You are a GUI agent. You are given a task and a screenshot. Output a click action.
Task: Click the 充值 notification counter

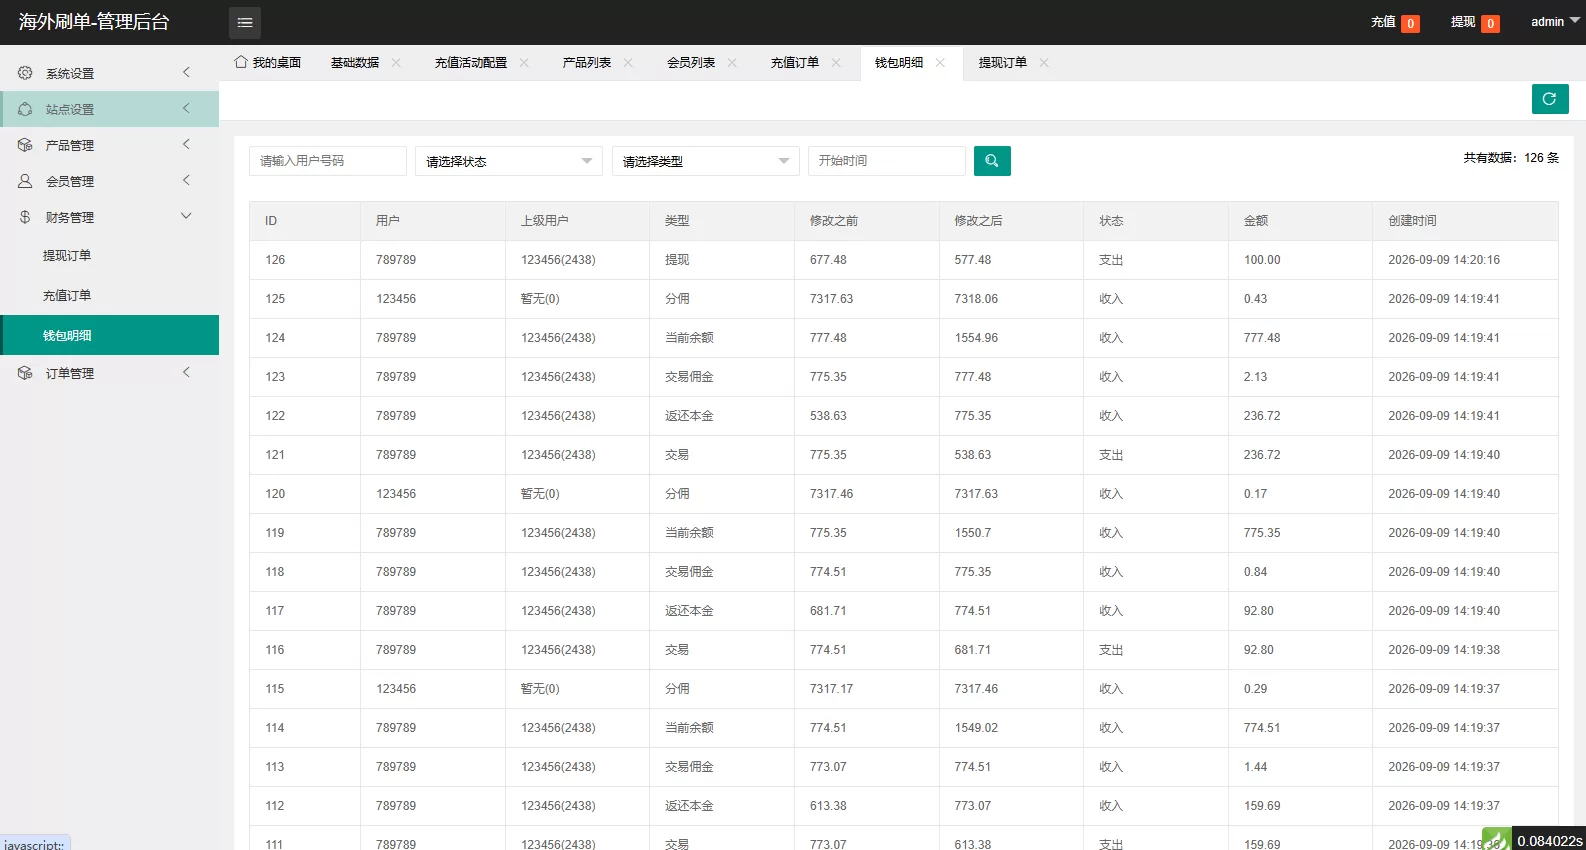coord(1410,23)
